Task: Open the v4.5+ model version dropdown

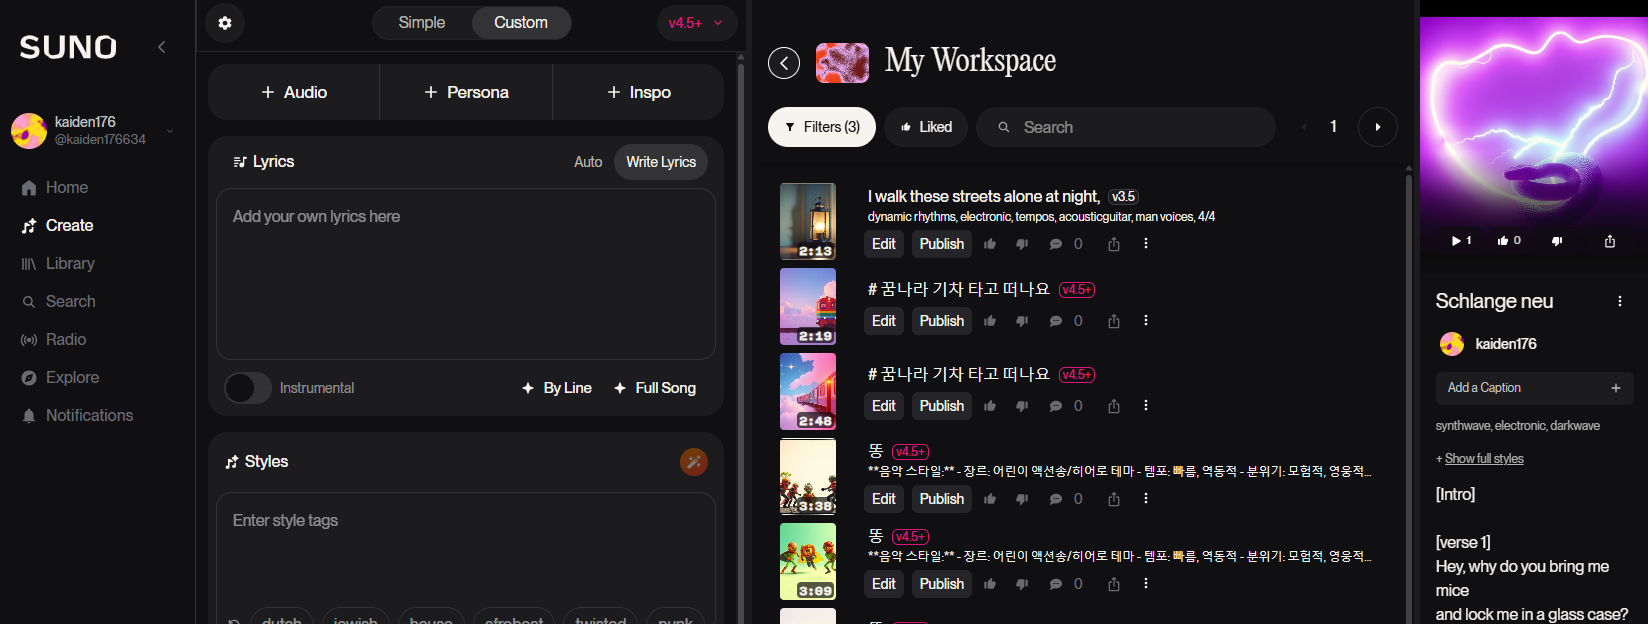Action: 697,23
